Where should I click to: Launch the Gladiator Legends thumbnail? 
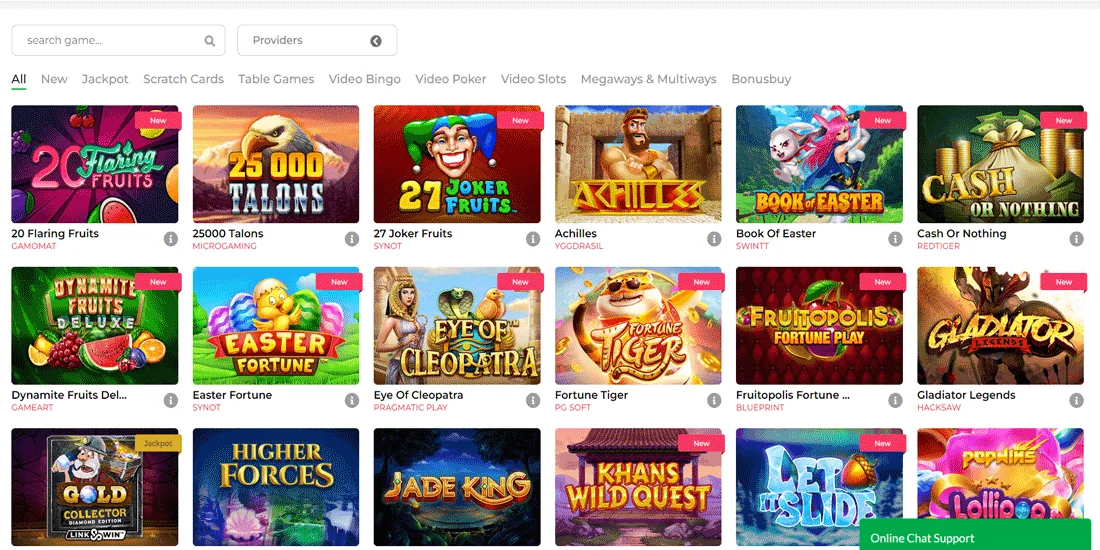pyautogui.click(x=1000, y=326)
